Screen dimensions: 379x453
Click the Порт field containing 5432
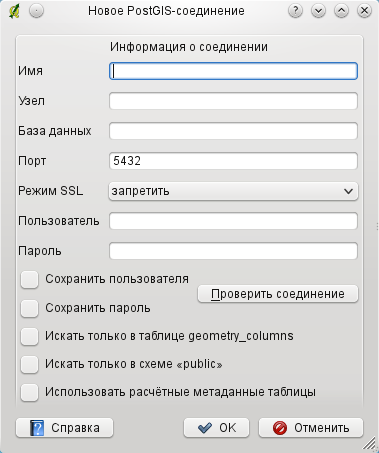233,161
